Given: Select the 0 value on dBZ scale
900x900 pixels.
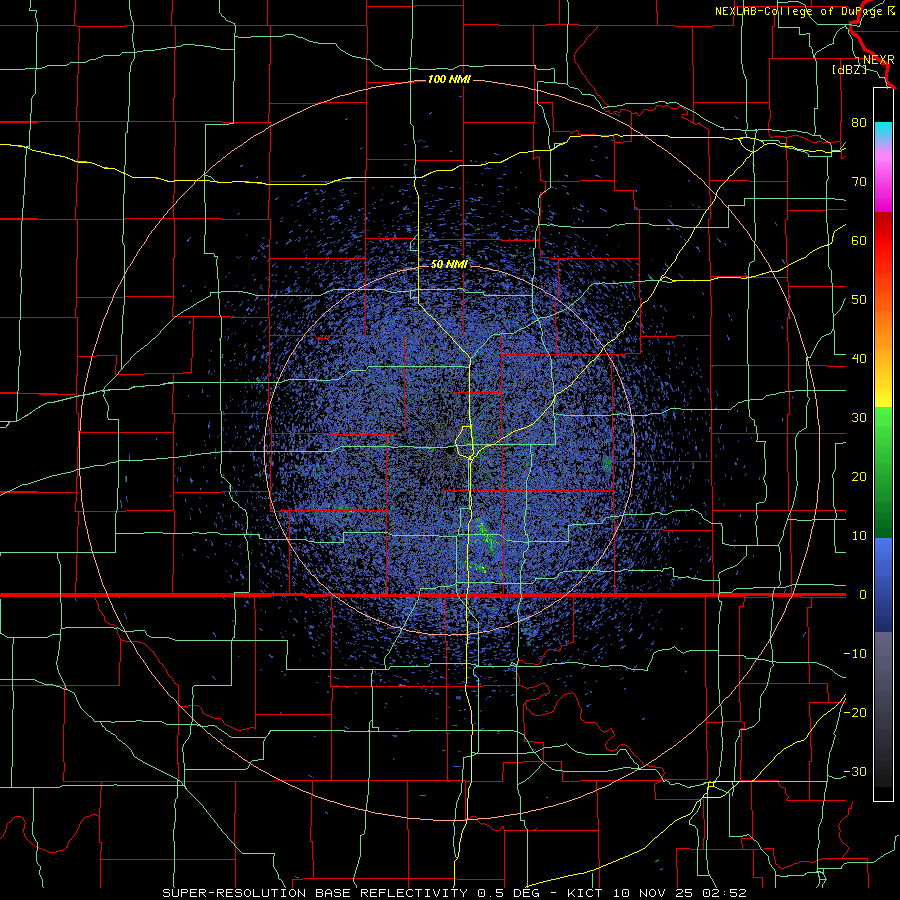Looking at the screenshot, I should 863,595.
